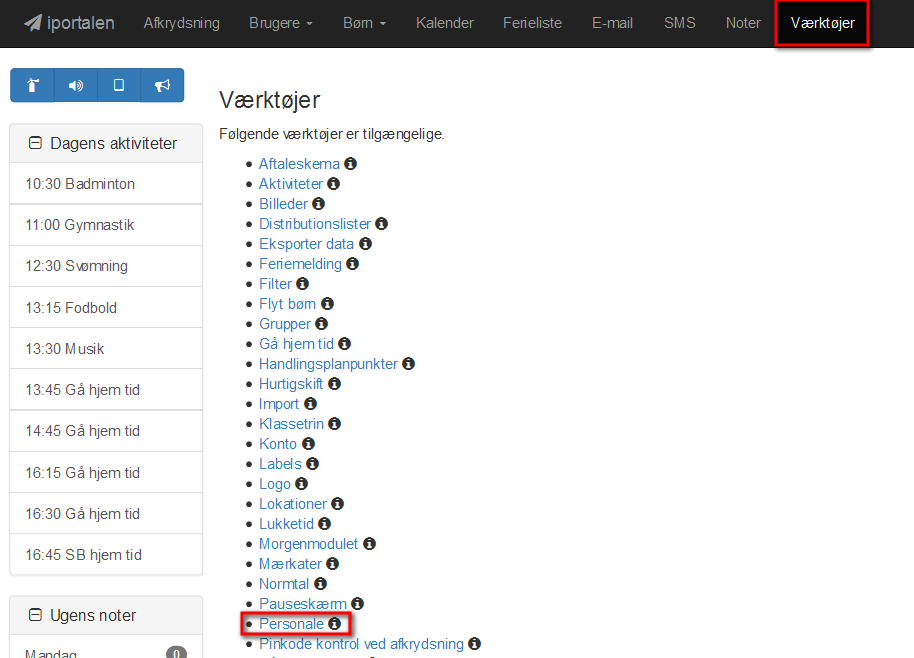This screenshot has width=914, height=658.
Task: Select the 12:30 Svømning activity
Action: point(106,266)
